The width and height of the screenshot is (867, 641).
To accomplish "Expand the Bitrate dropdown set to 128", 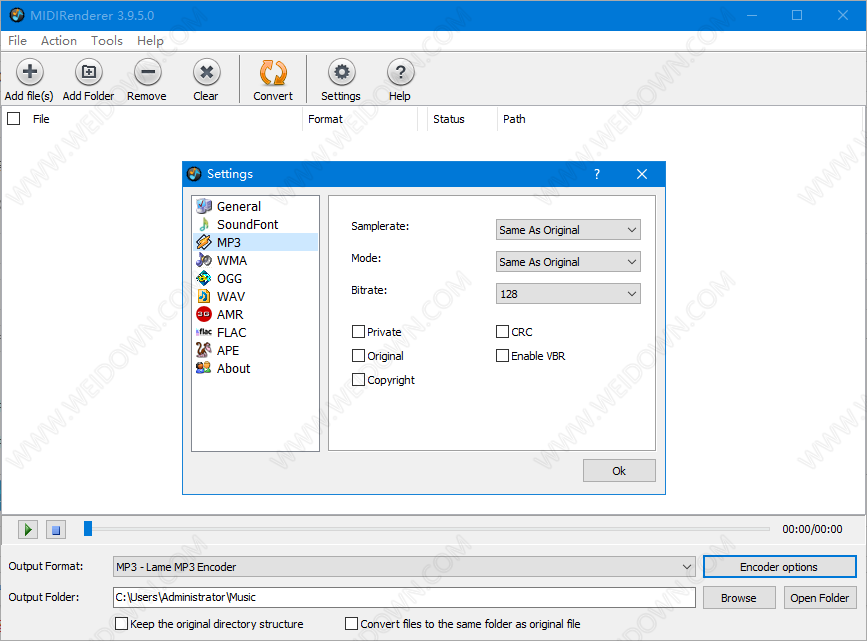I will tap(568, 294).
